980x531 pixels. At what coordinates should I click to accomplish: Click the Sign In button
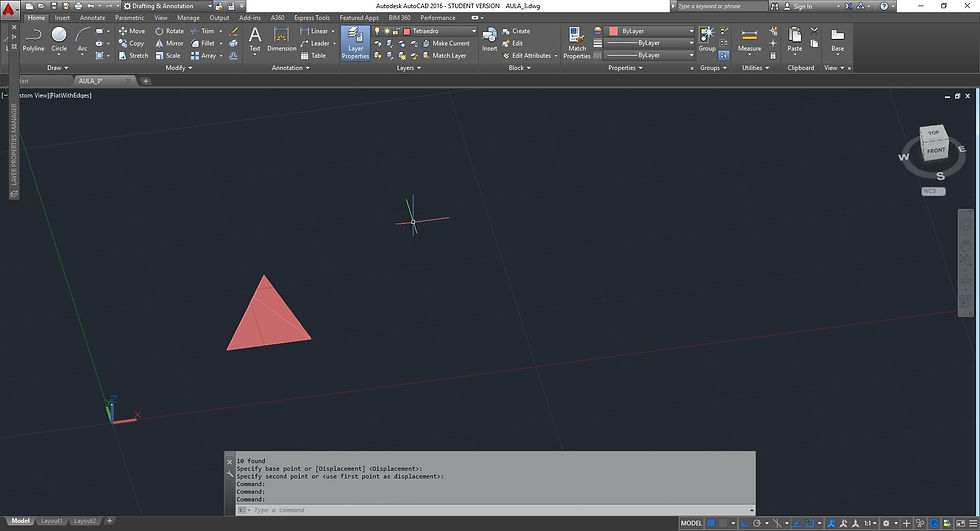802,6
